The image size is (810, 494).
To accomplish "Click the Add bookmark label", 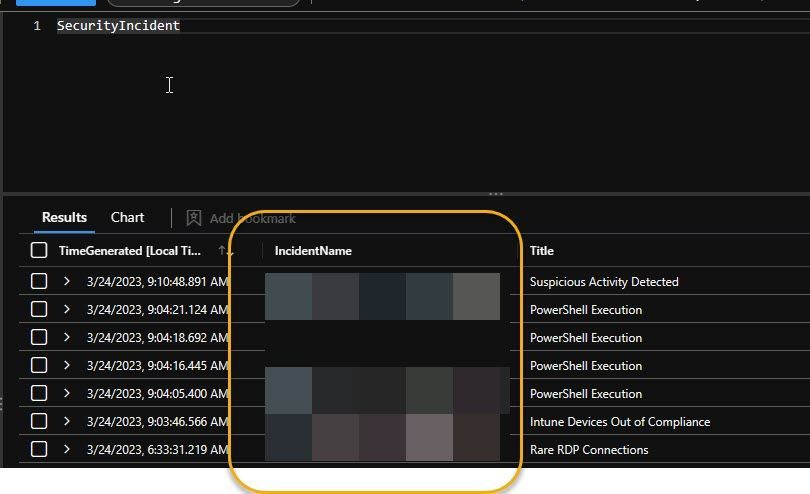I will [253, 219].
